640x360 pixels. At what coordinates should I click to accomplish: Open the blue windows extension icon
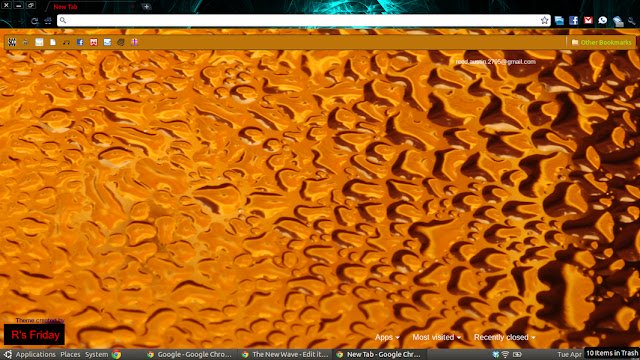click(x=559, y=20)
